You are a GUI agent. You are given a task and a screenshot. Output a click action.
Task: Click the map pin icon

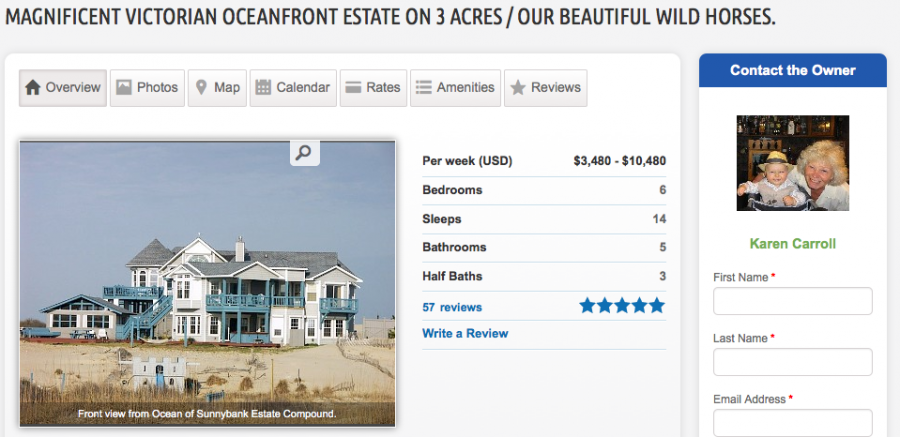click(201, 88)
